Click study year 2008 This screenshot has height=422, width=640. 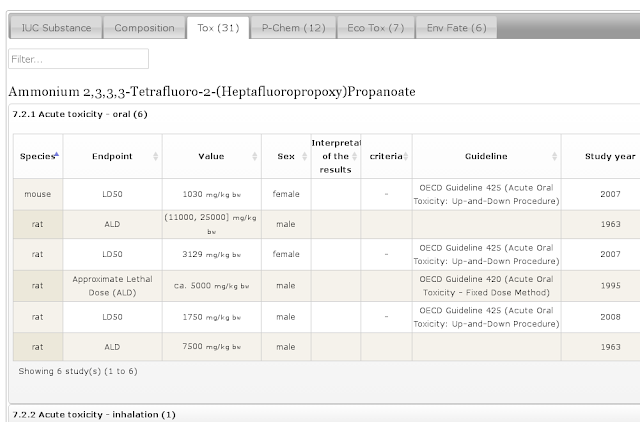click(x=610, y=317)
